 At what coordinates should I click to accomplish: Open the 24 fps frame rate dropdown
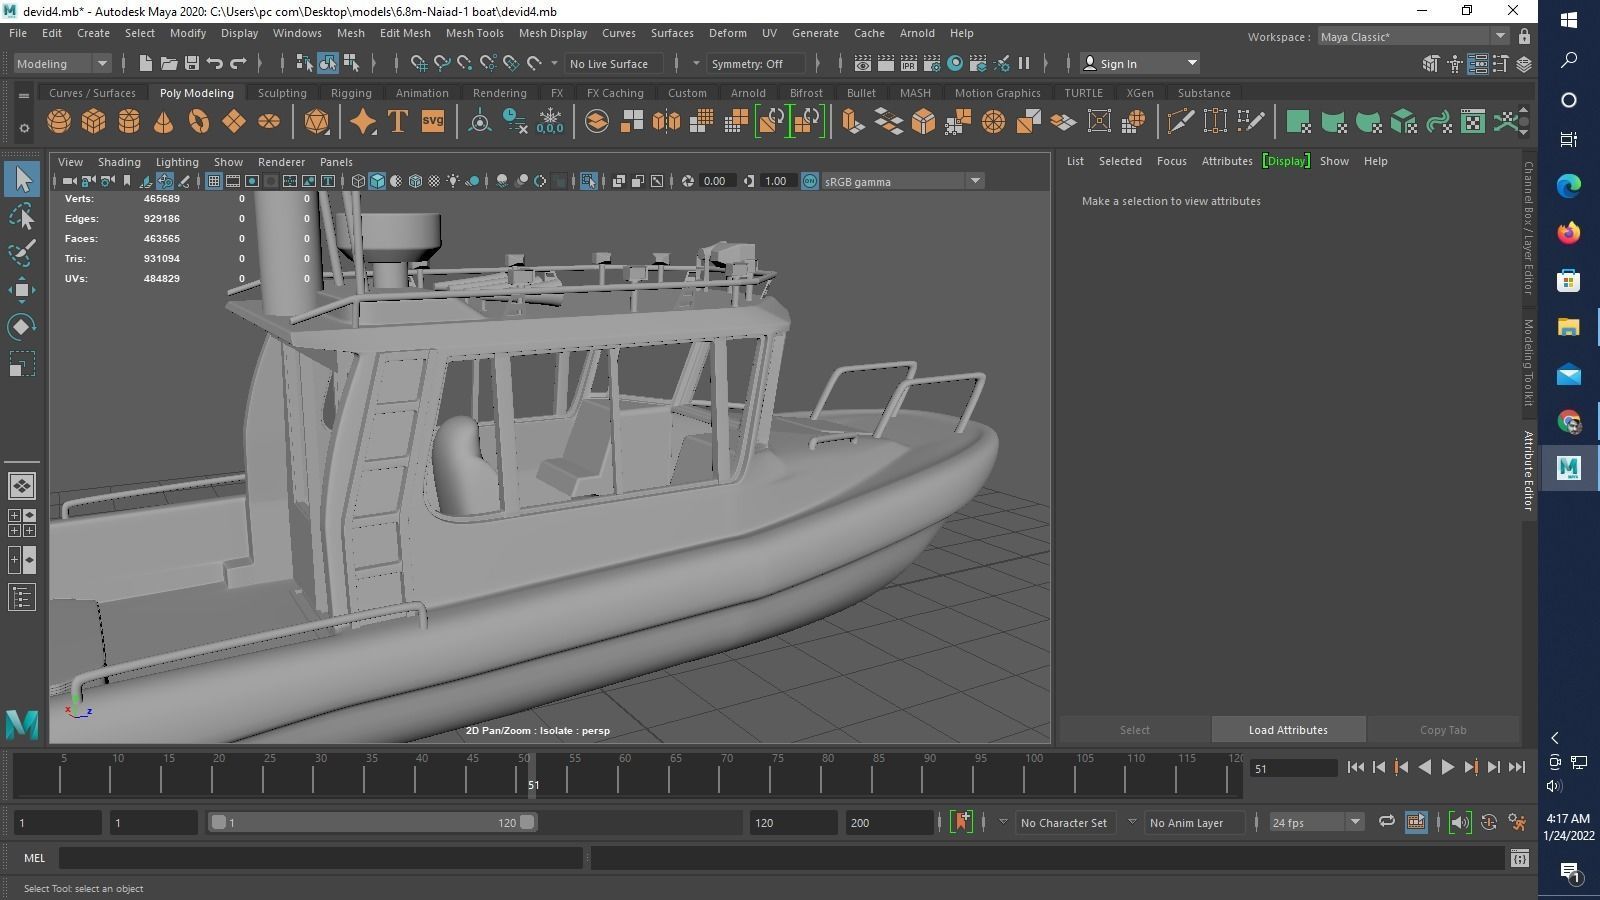pyautogui.click(x=1316, y=822)
